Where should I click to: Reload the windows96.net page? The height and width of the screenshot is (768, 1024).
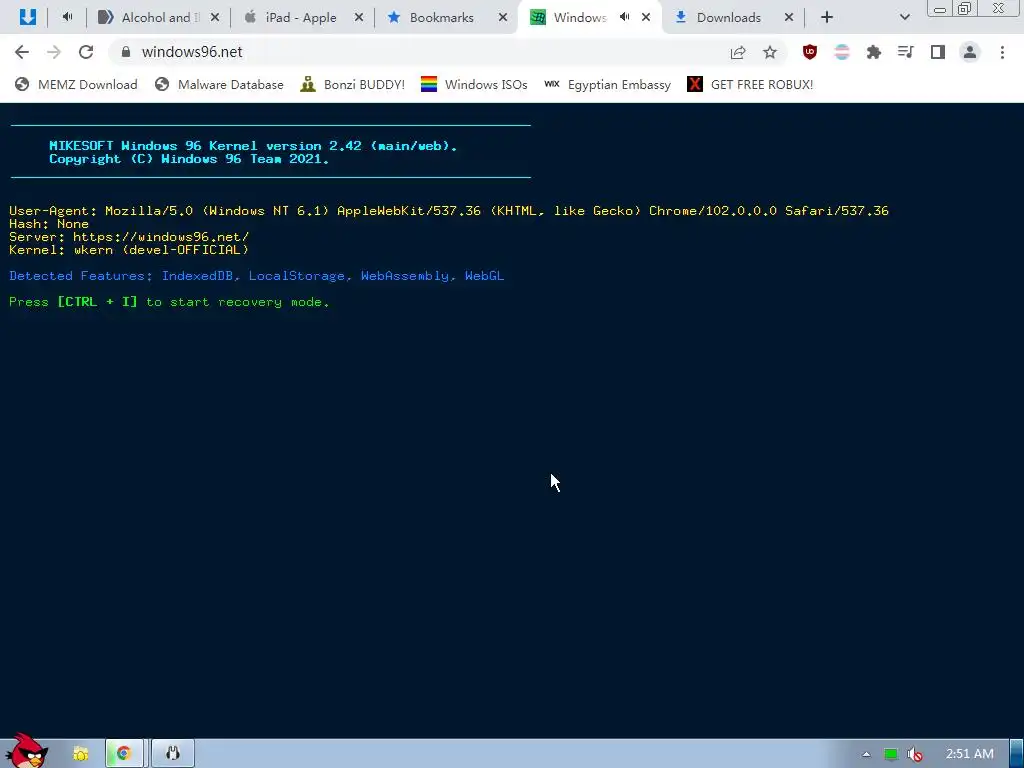click(86, 52)
